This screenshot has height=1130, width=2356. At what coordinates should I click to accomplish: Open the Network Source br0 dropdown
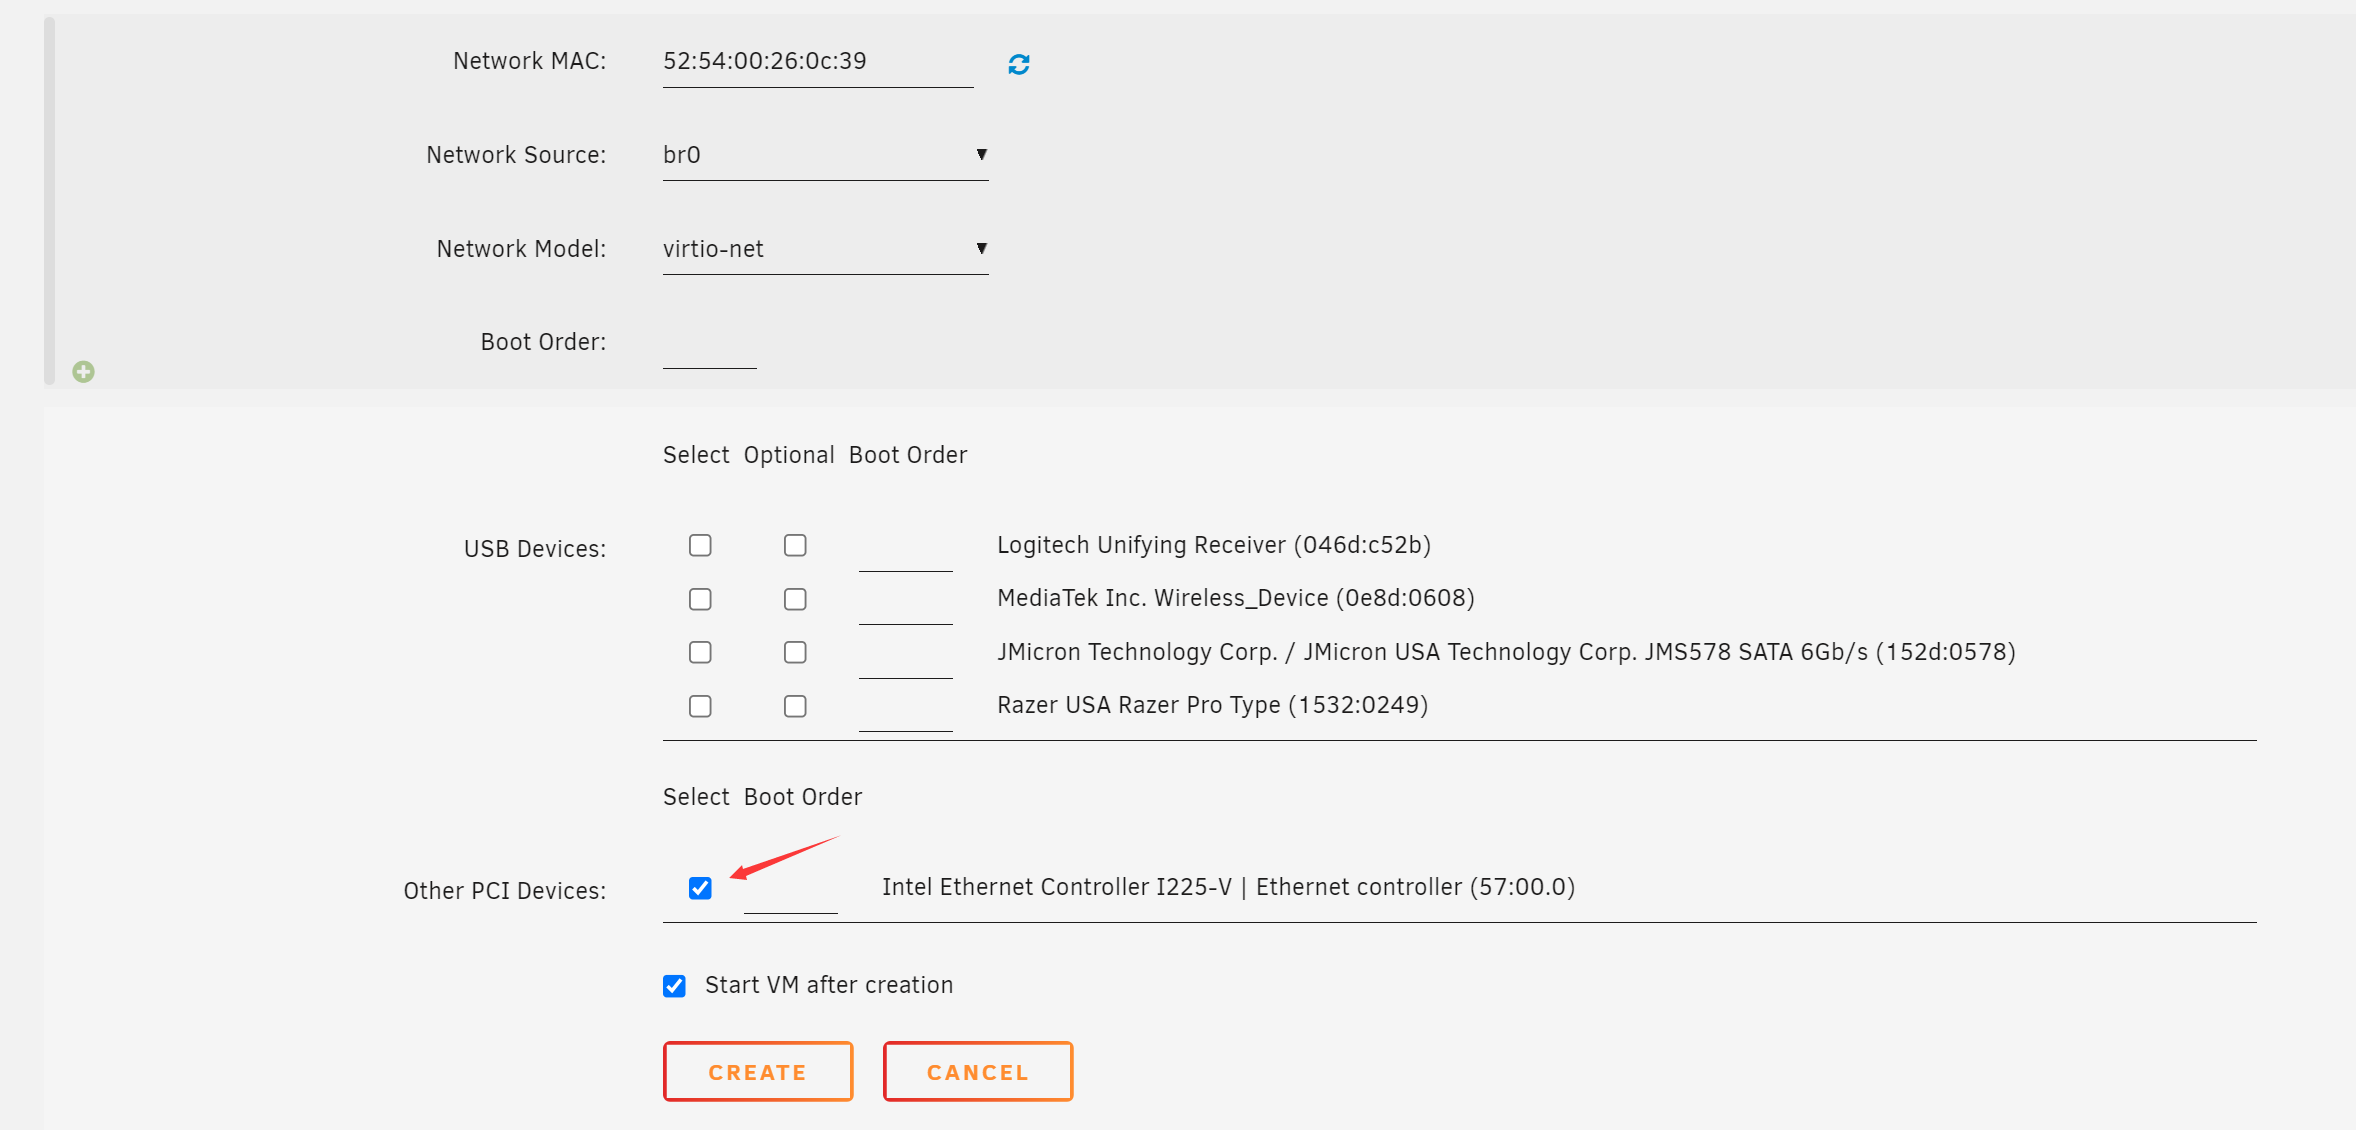pos(824,155)
